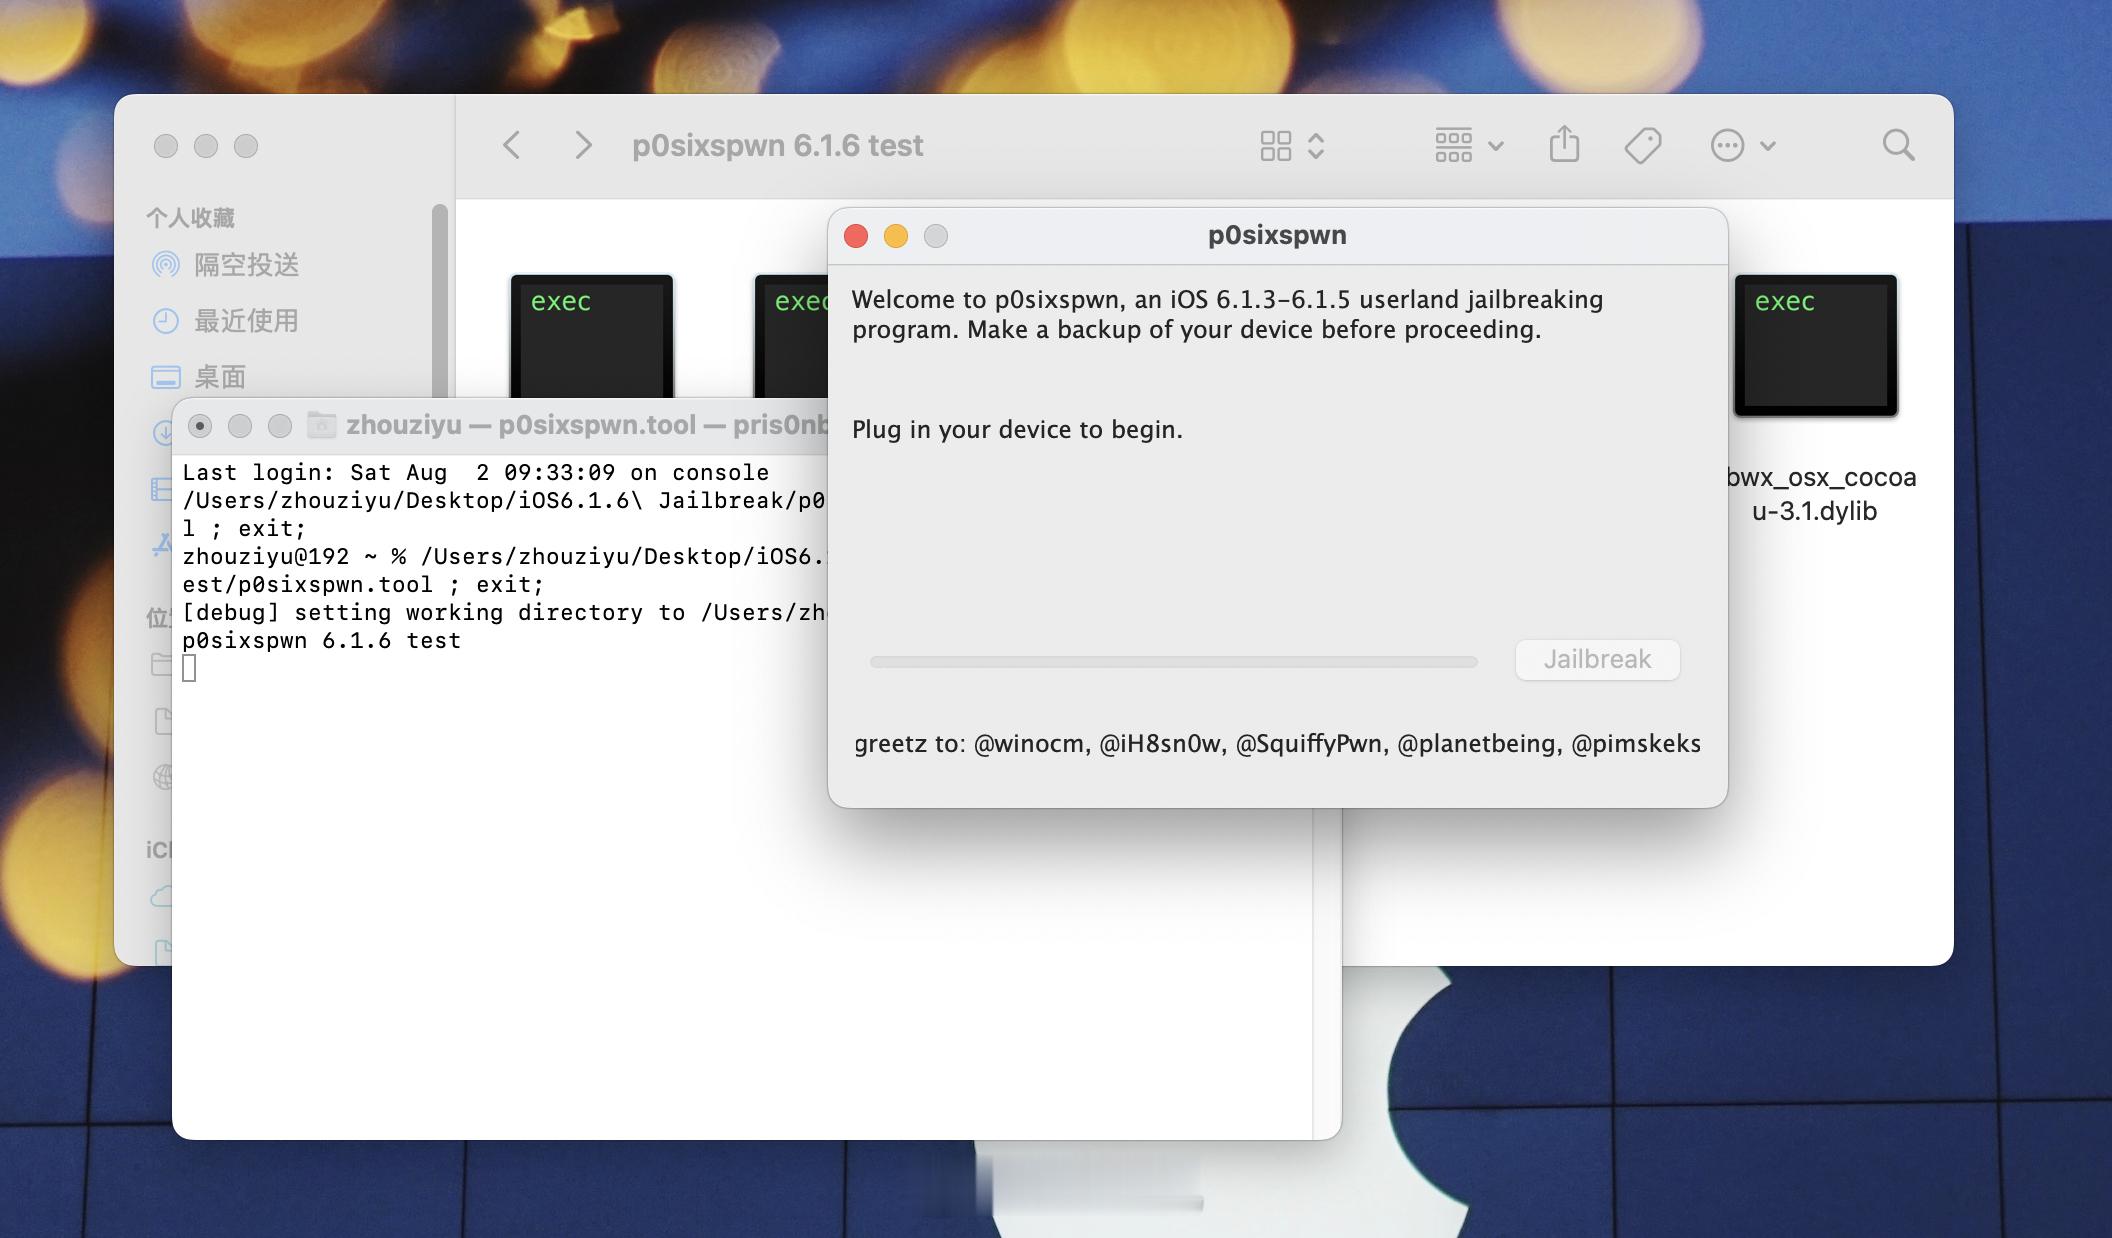Click the p0sixspwn welcome message text
The height and width of the screenshot is (1238, 2112).
coord(1227,315)
